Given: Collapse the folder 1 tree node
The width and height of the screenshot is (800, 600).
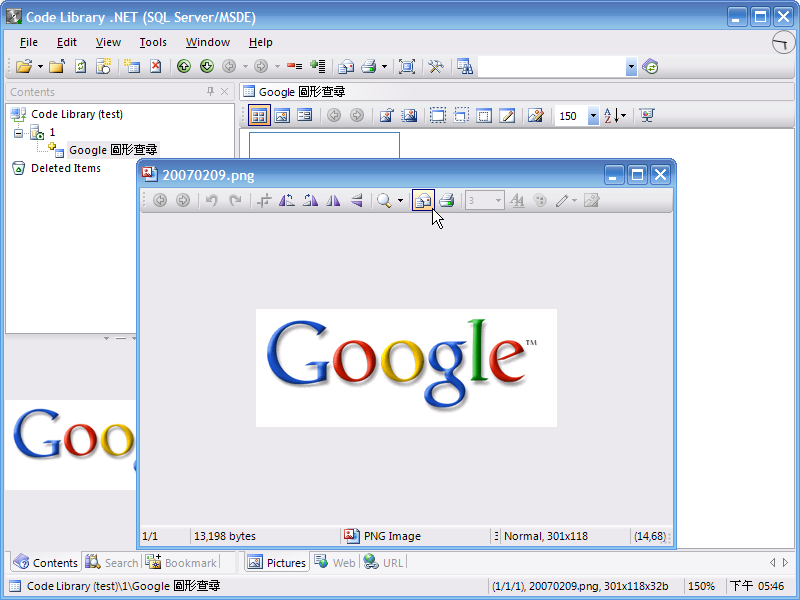Looking at the screenshot, I should 19,133.
